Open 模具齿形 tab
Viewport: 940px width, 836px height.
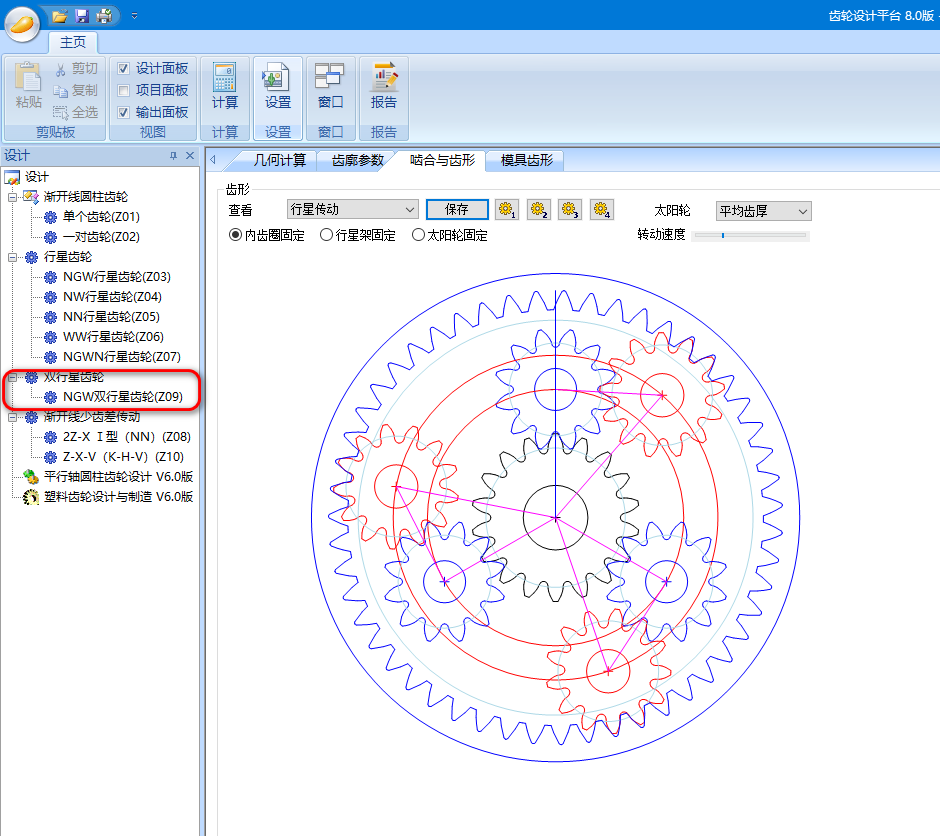(526, 160)
